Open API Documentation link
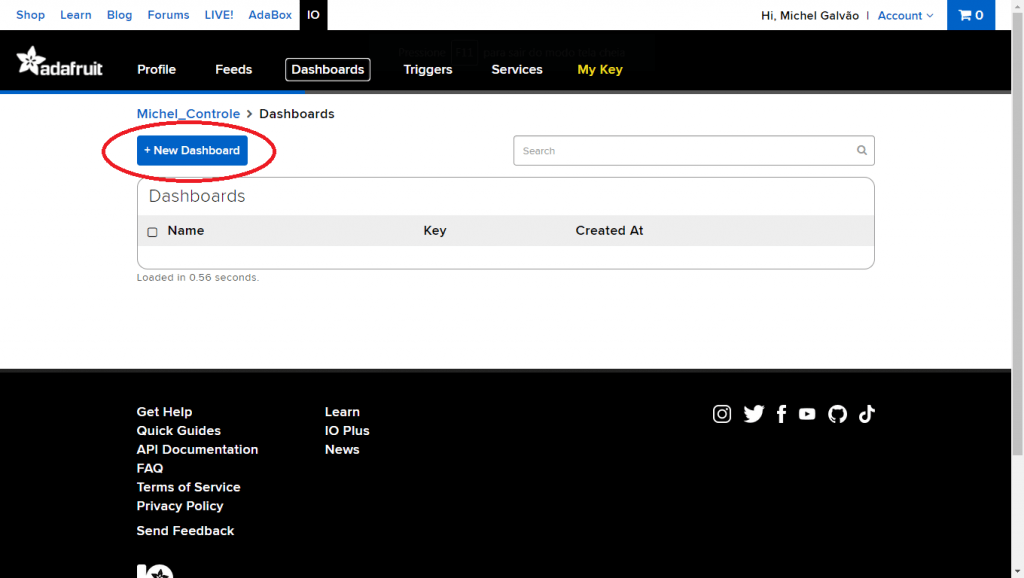Viewport: 1024px width, 578px height. tap(197, 449)
